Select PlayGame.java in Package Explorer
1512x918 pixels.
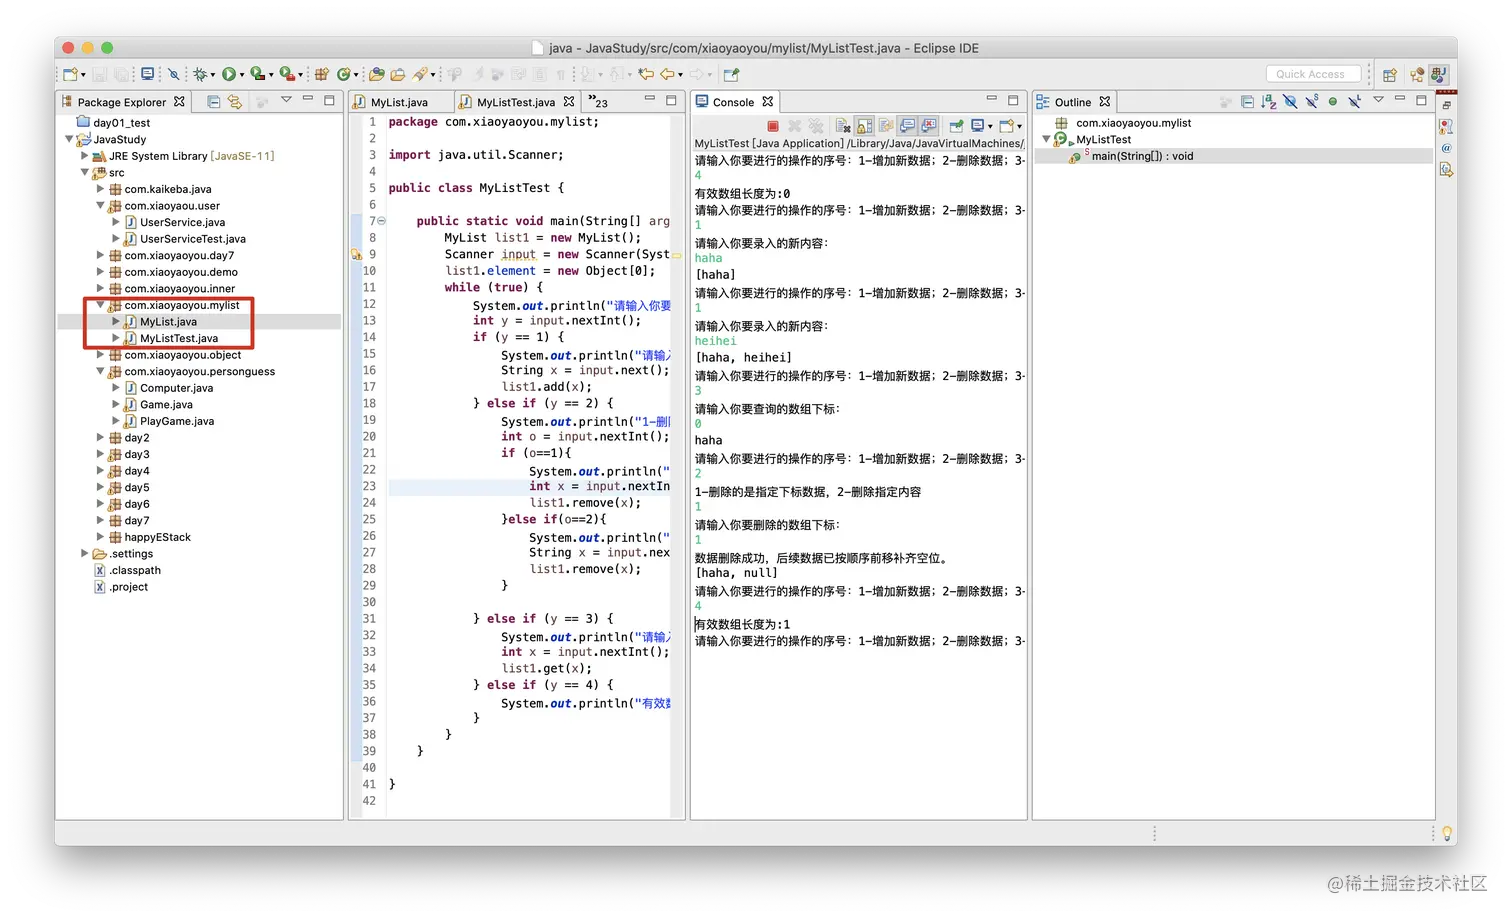176,421
